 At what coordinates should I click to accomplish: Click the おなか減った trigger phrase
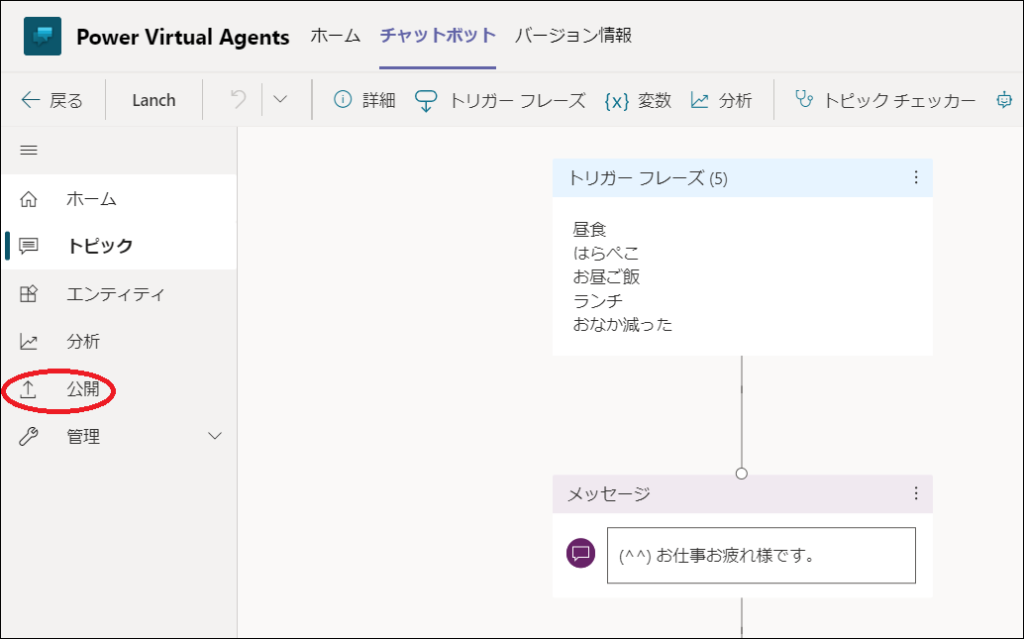[x=622, y=325]
